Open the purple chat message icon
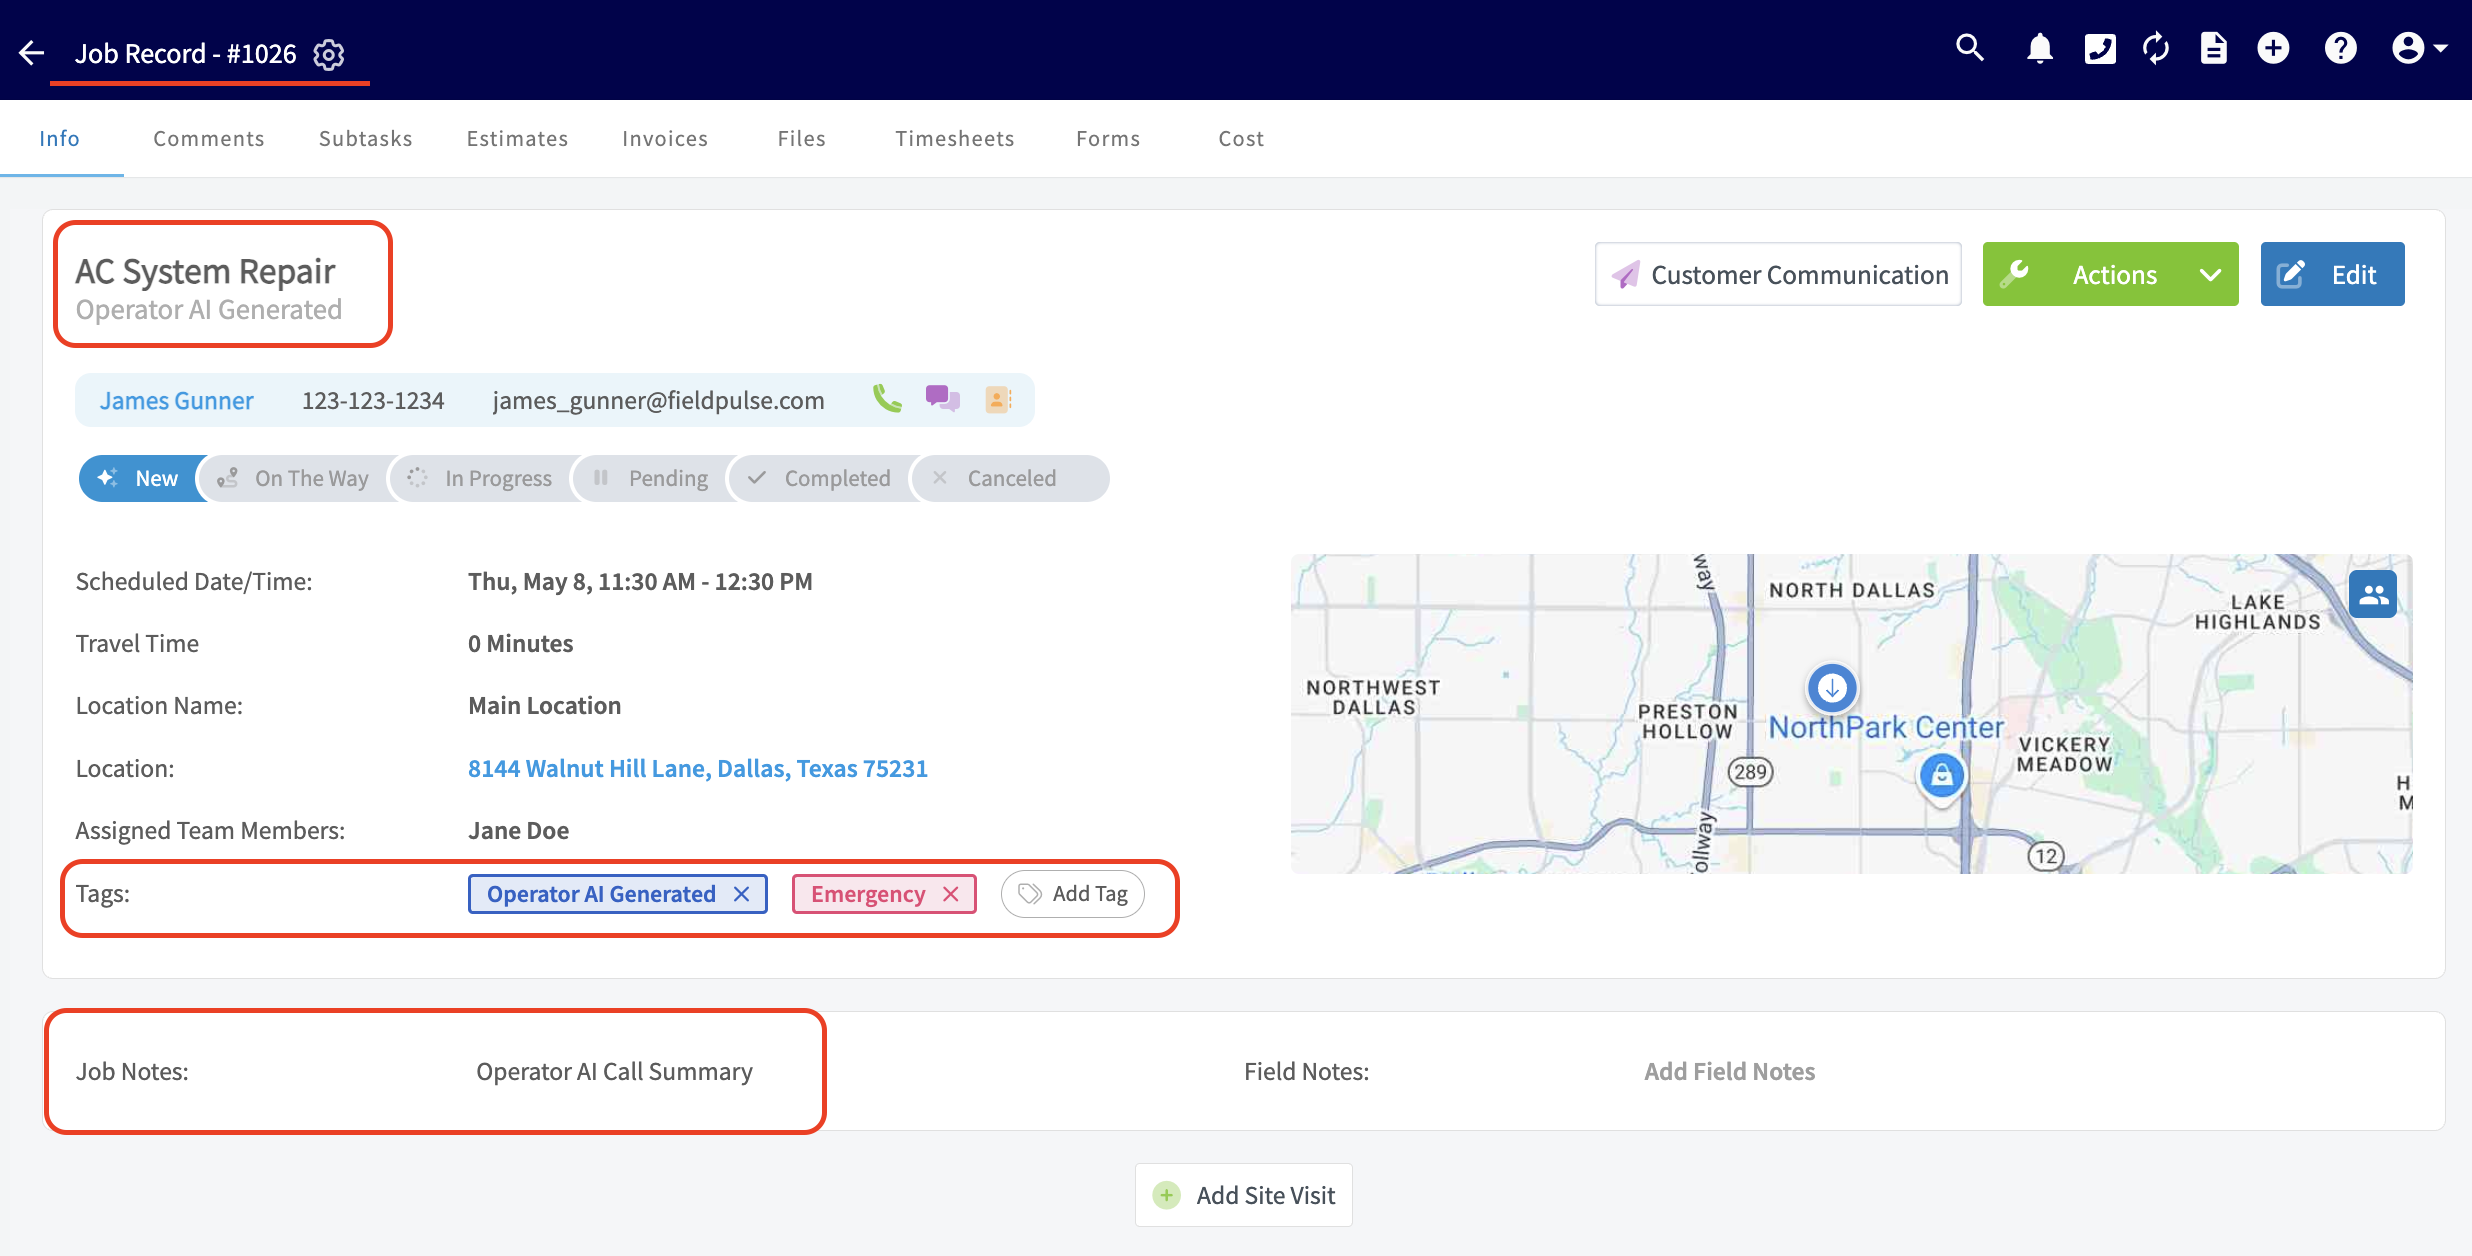This screenshot has height=1256, width=2472. point(942,399)
